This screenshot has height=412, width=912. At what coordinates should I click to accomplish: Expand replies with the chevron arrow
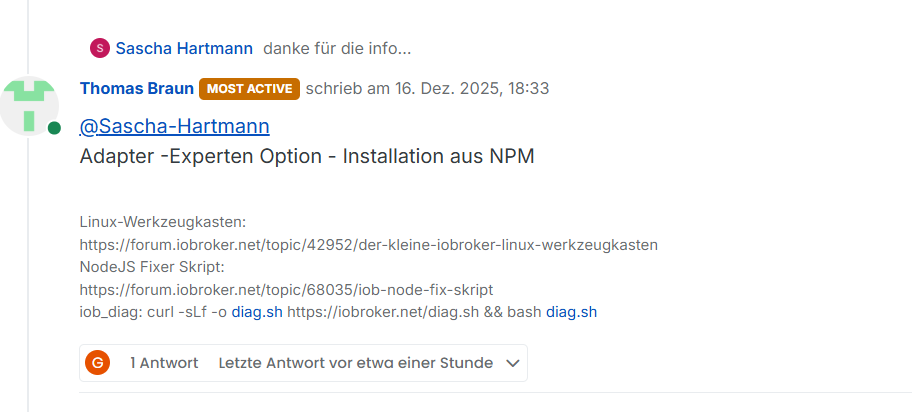point(513,363)
